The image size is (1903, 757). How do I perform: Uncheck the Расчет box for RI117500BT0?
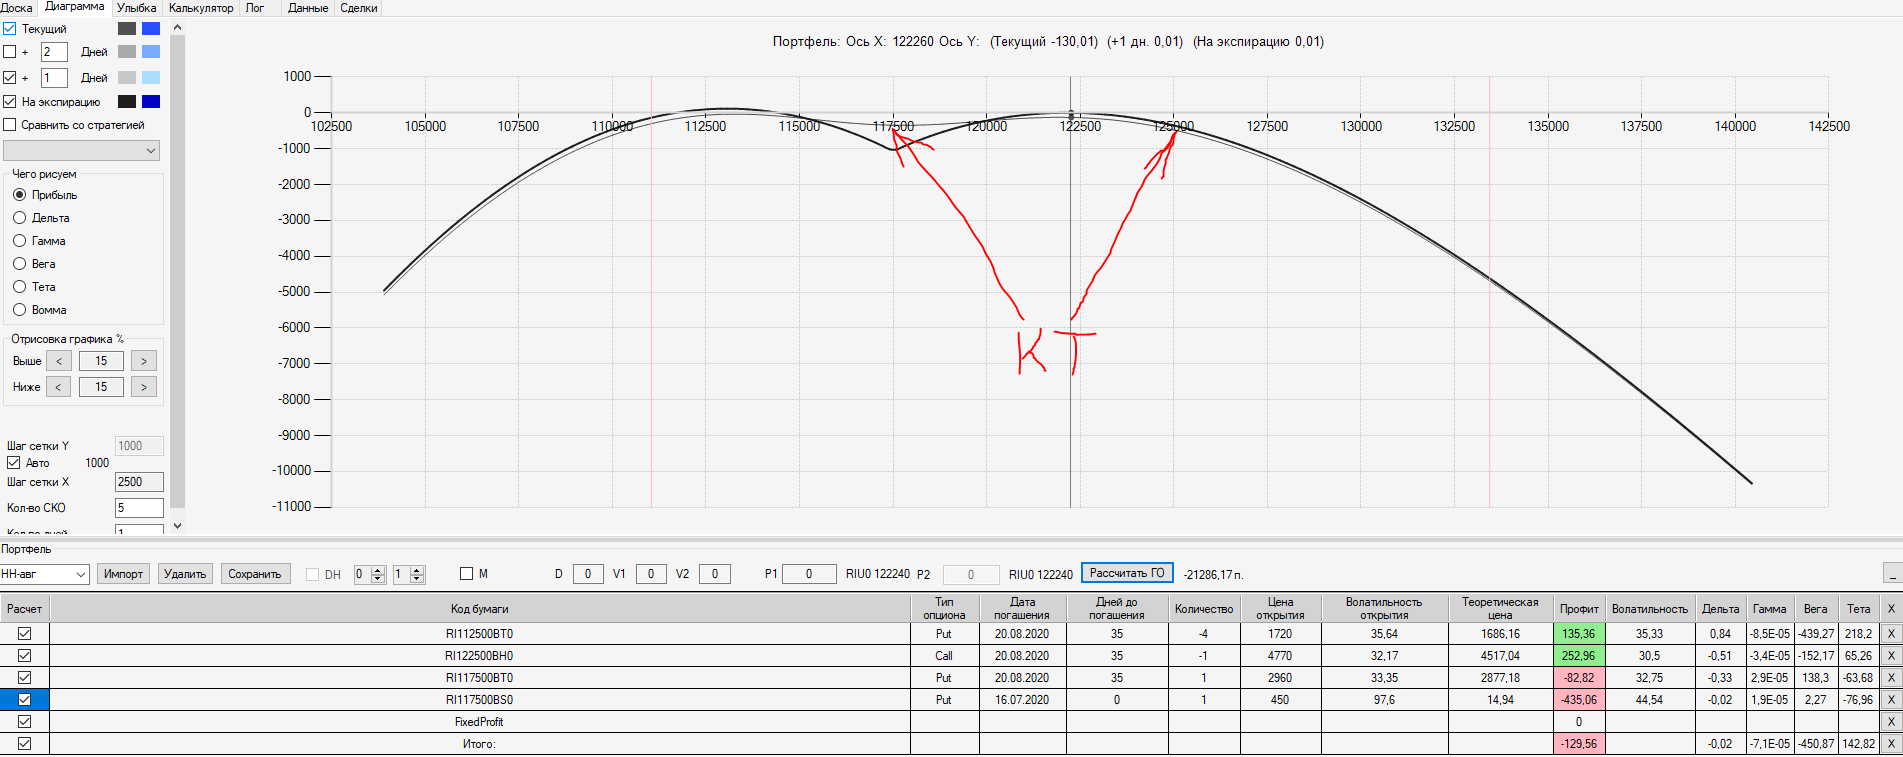click(x=25, y=678)
